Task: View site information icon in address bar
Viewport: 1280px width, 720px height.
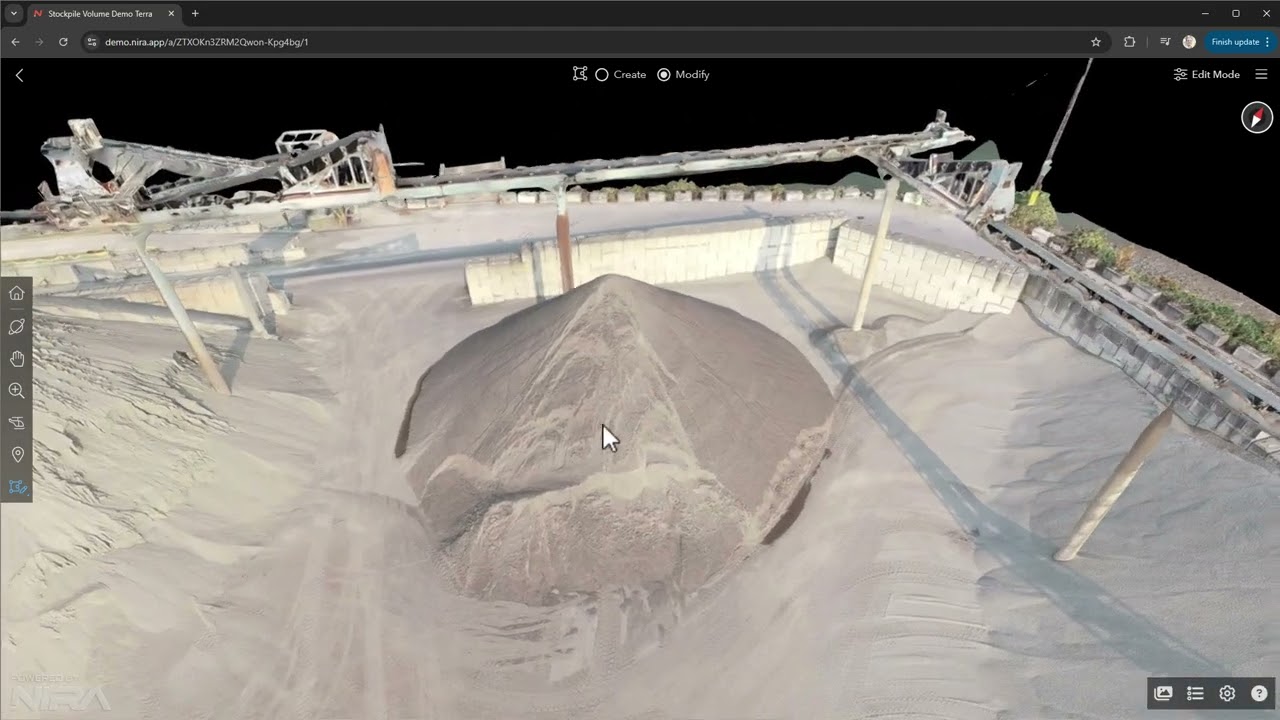Action: pyautogui.click(x=91, y=42)
